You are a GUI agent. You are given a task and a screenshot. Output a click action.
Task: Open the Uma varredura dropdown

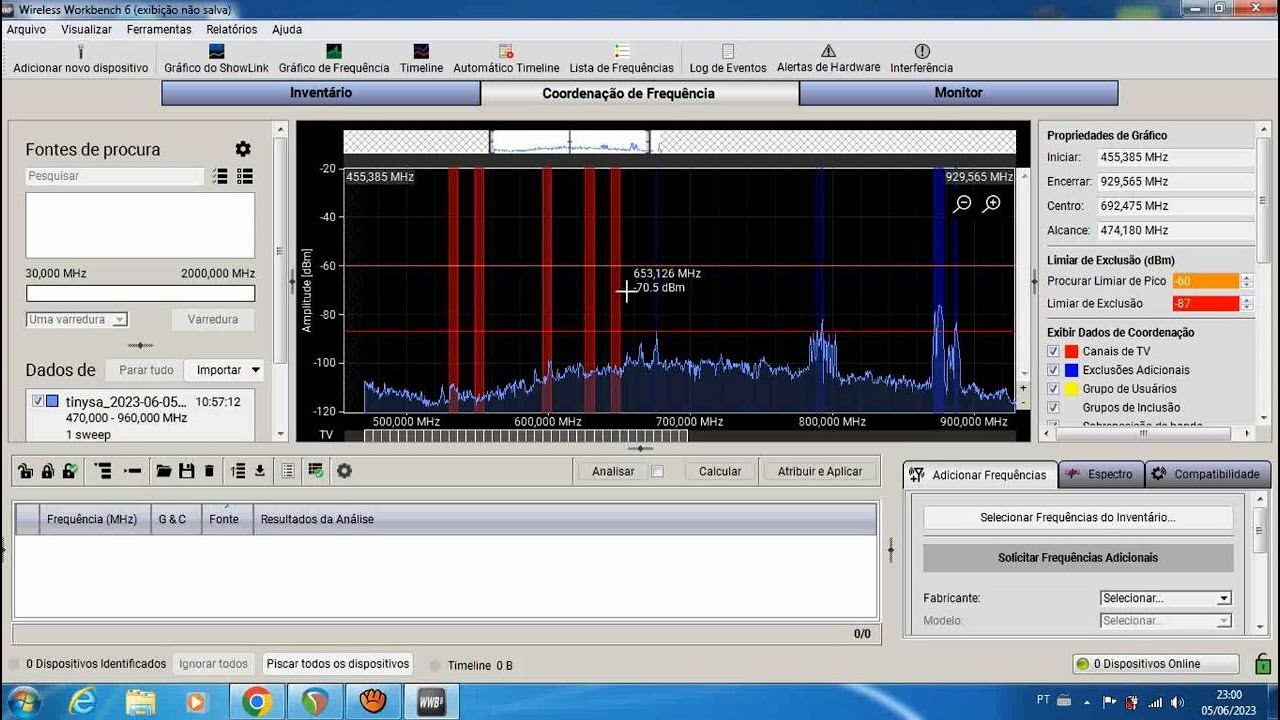tap(77, 320)
